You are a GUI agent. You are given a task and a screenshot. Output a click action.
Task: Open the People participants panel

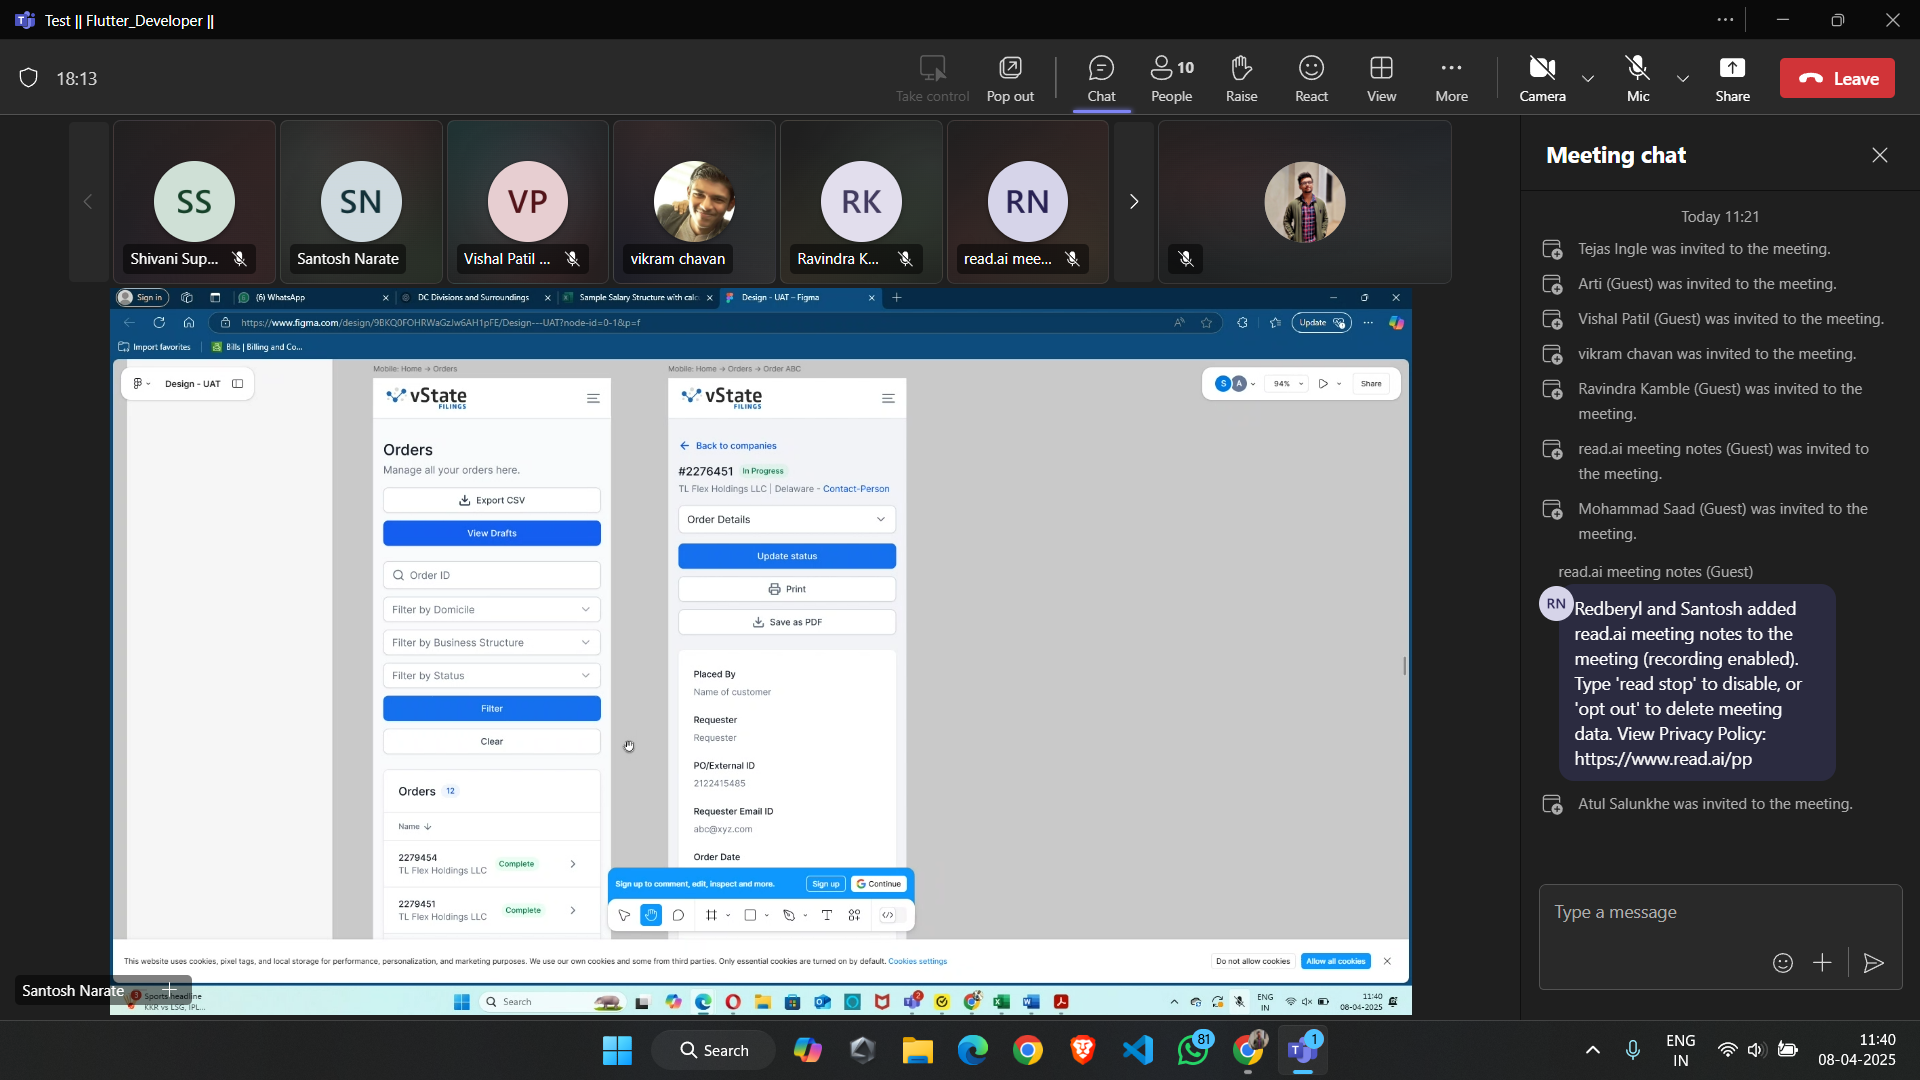[x=1171, y=78]
